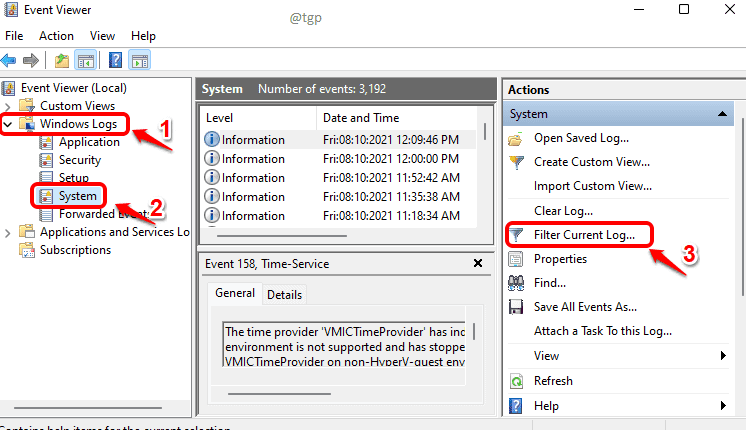Open the View submenu arrow
Viewport: 746px width, 430px height.
(x=723, y=355)
